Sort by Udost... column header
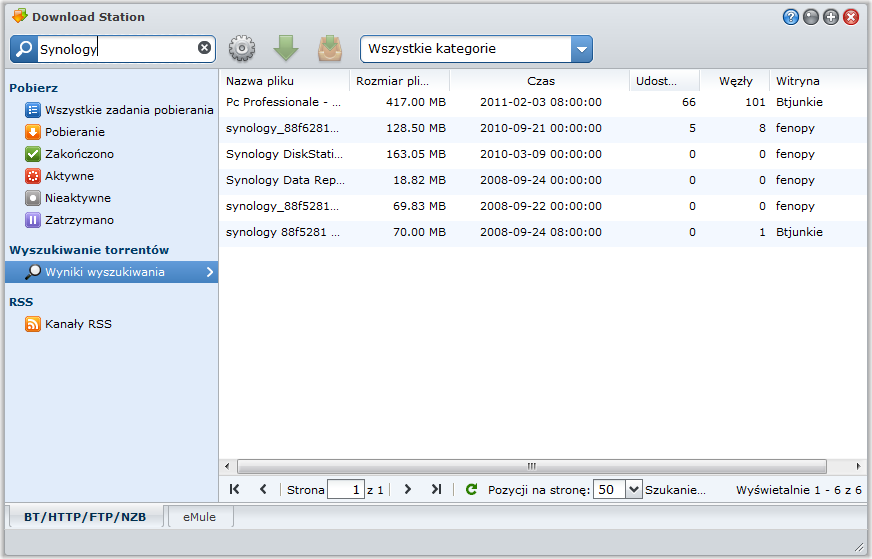This screenshot has width=872, height=559. click(665, 81)
